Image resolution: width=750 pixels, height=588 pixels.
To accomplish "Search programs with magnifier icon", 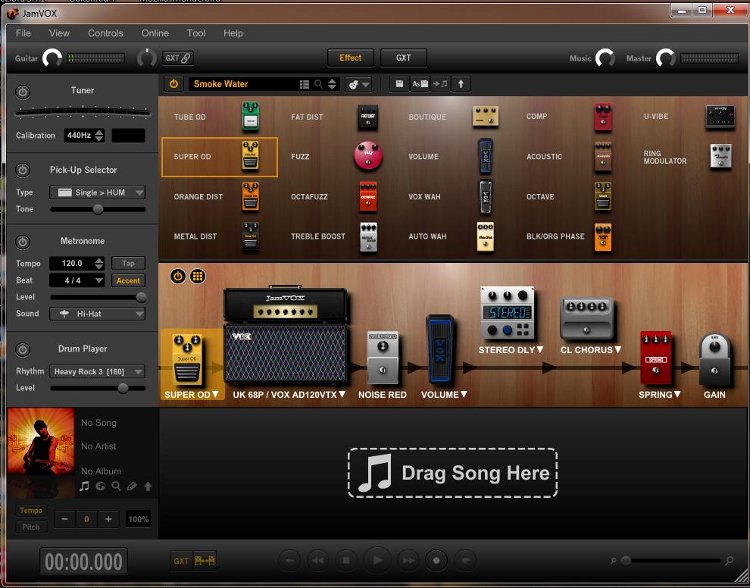I will point(318,84).
